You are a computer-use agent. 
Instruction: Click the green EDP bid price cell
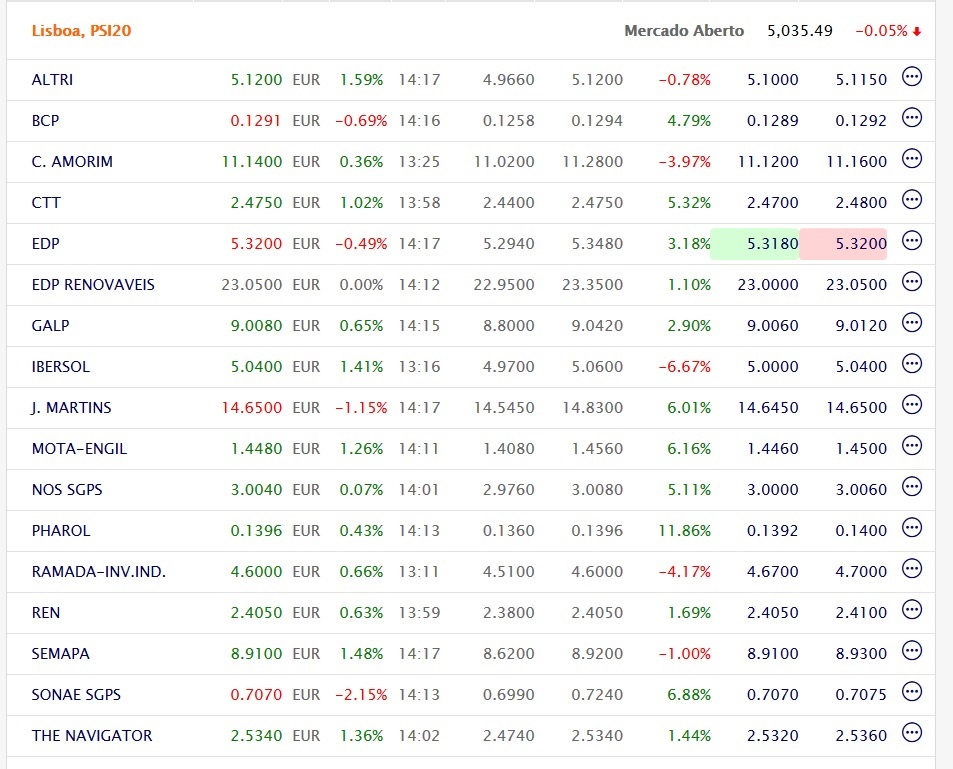pos(755,244)
